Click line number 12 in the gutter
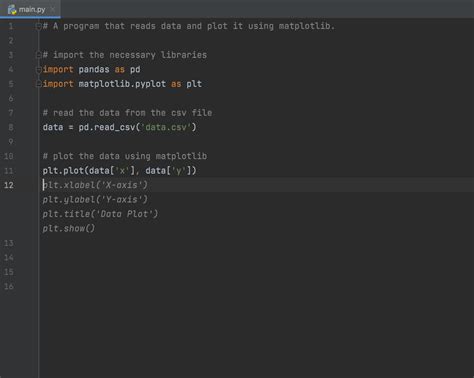Image resolution: width=474 pixels, height=378 pixels. coord(9,185)
